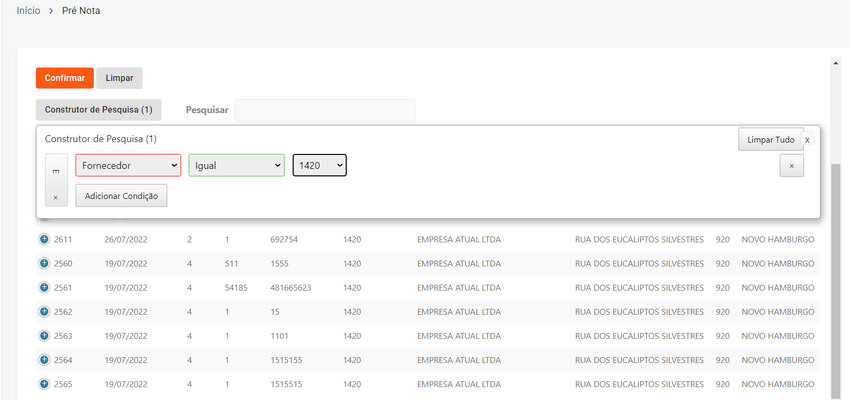The height and width of the screenshot is (400, 850).
Task: Remove the Fornecedor condition with × button
Action: coord(791,166)
